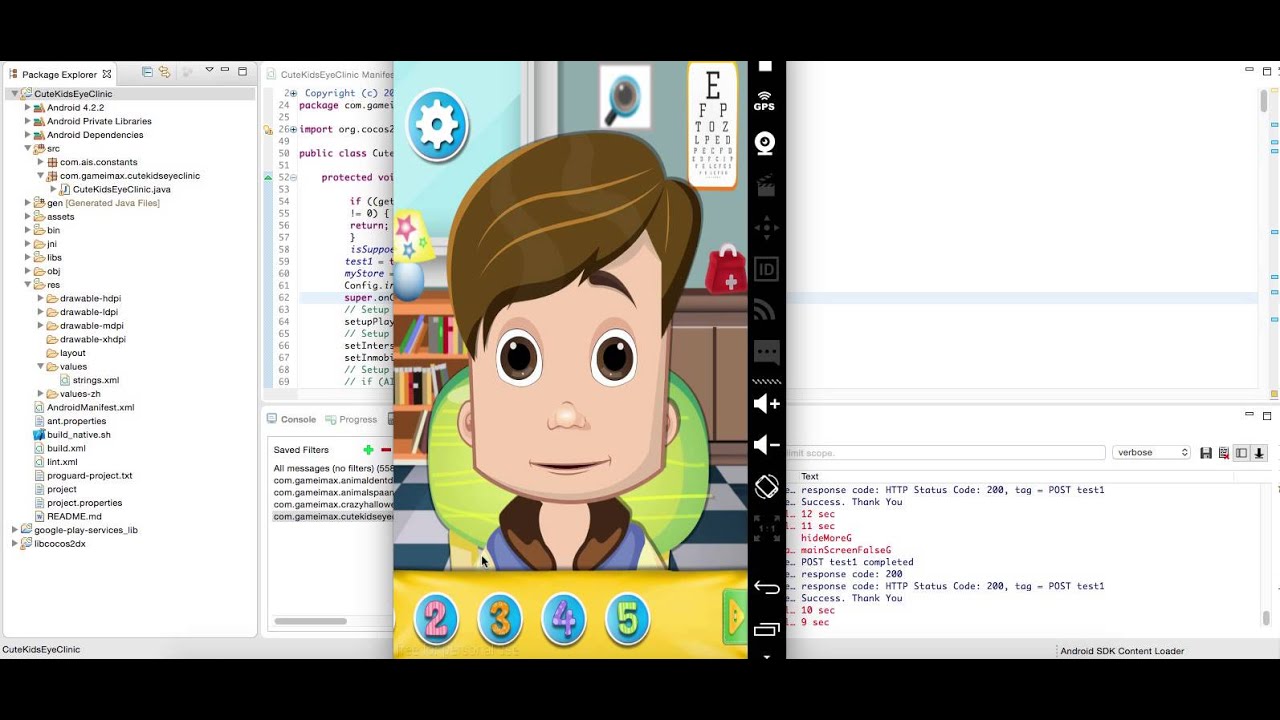Expand folded code at line 26 import
1280x720 pixels.
point(293,129)
